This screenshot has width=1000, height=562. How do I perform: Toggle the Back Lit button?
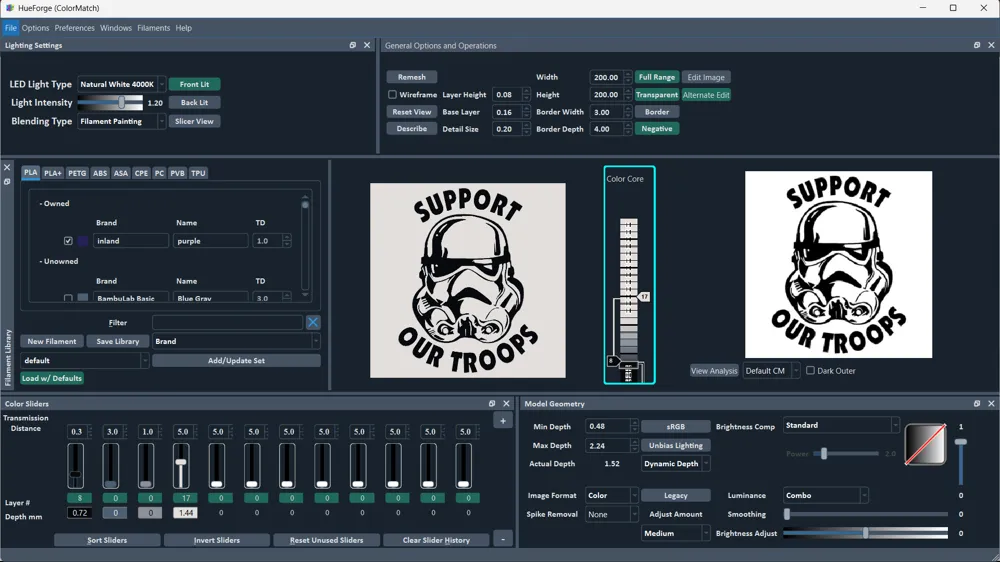point(195,103)
